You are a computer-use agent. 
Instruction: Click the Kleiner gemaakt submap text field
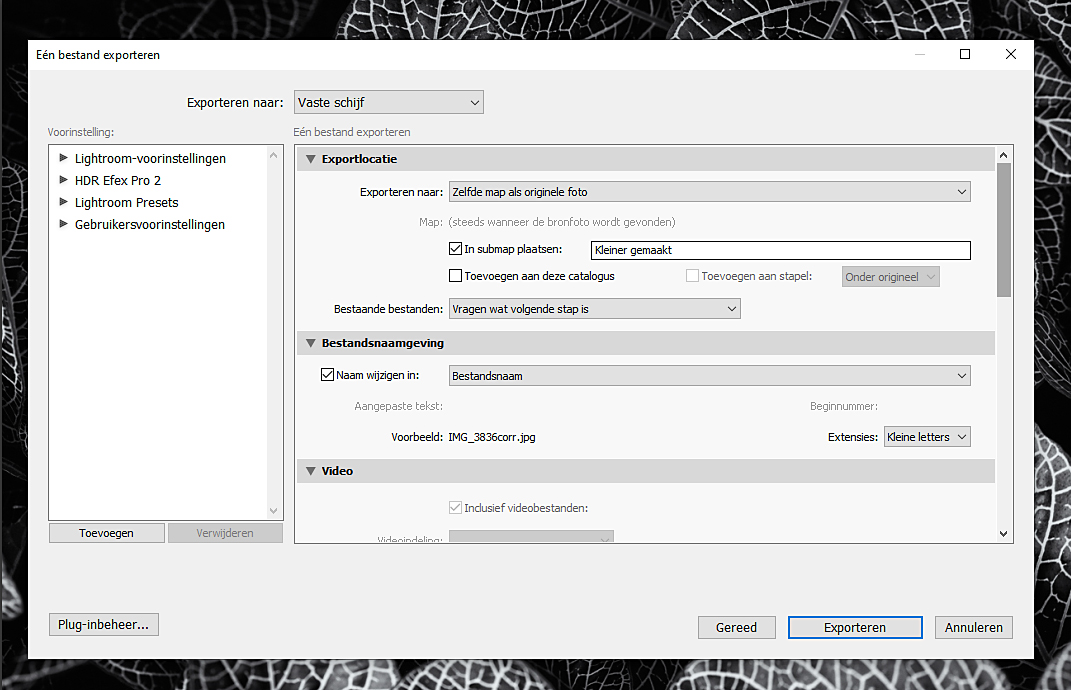[779, 251]
